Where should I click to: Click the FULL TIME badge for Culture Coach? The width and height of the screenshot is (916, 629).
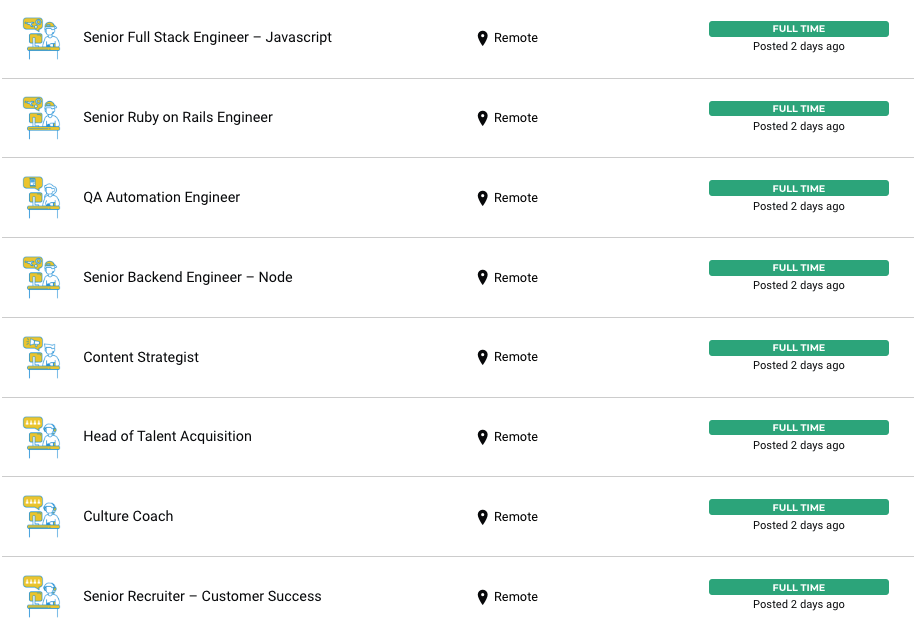coord(799,507)
